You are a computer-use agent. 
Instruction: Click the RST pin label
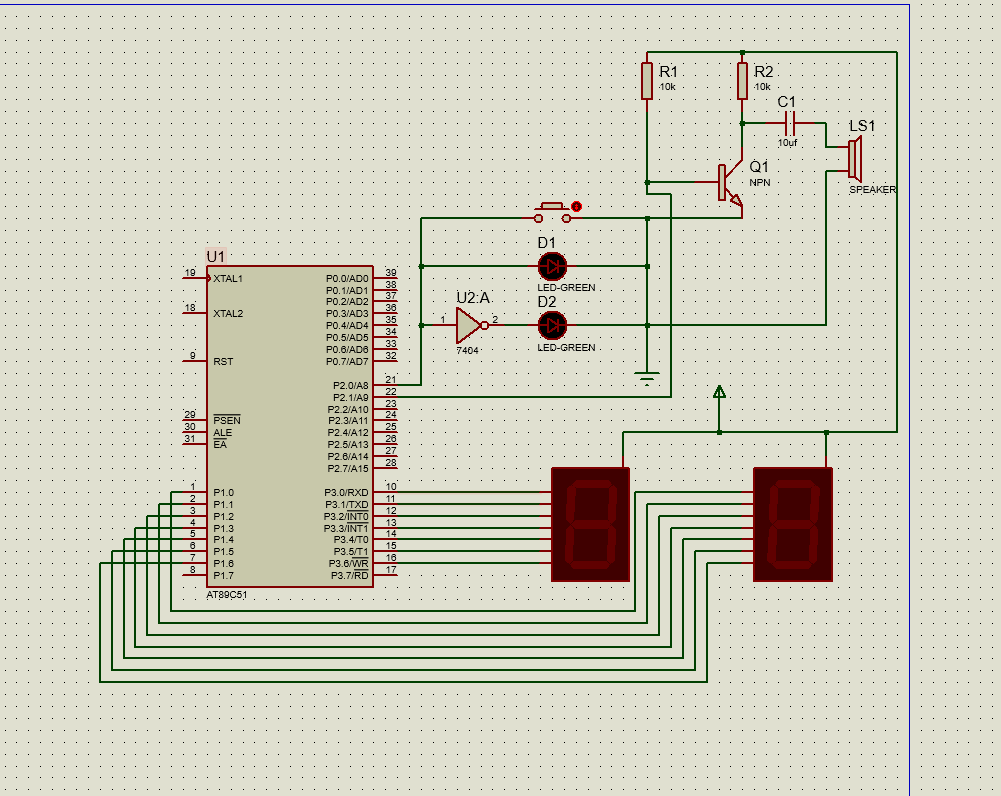pos(223,361)
